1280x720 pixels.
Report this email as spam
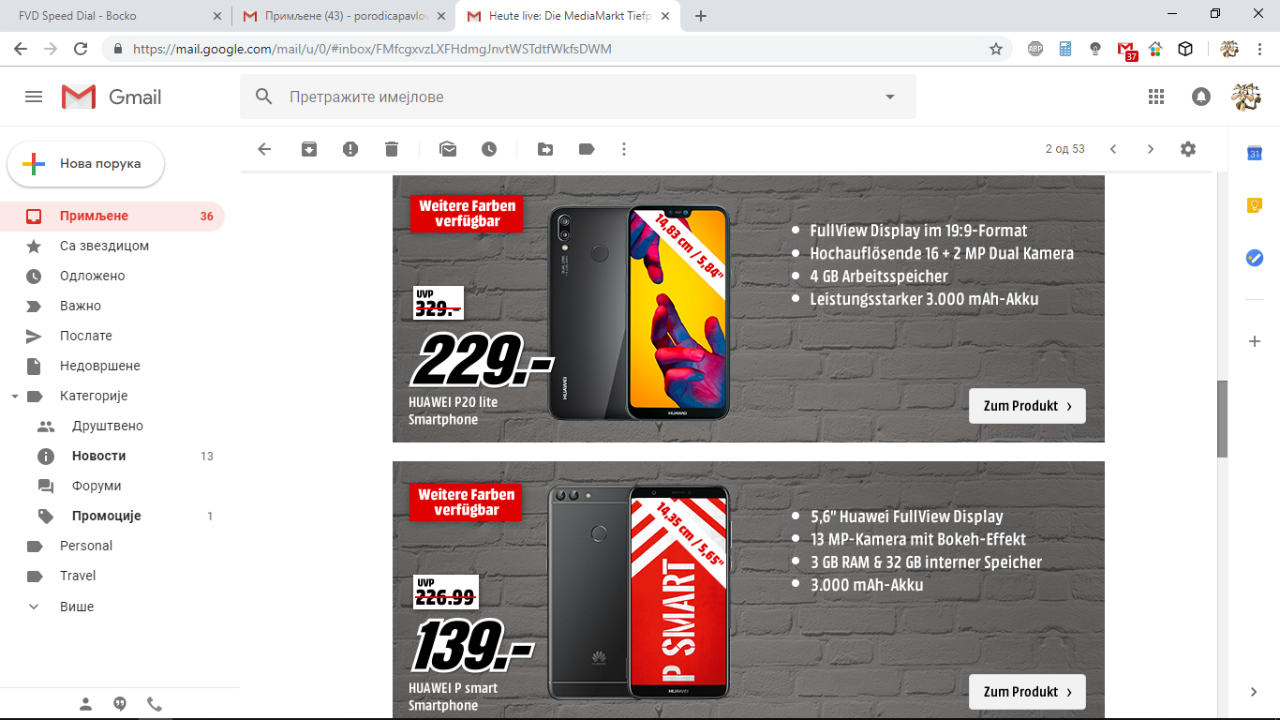(350, 149)
